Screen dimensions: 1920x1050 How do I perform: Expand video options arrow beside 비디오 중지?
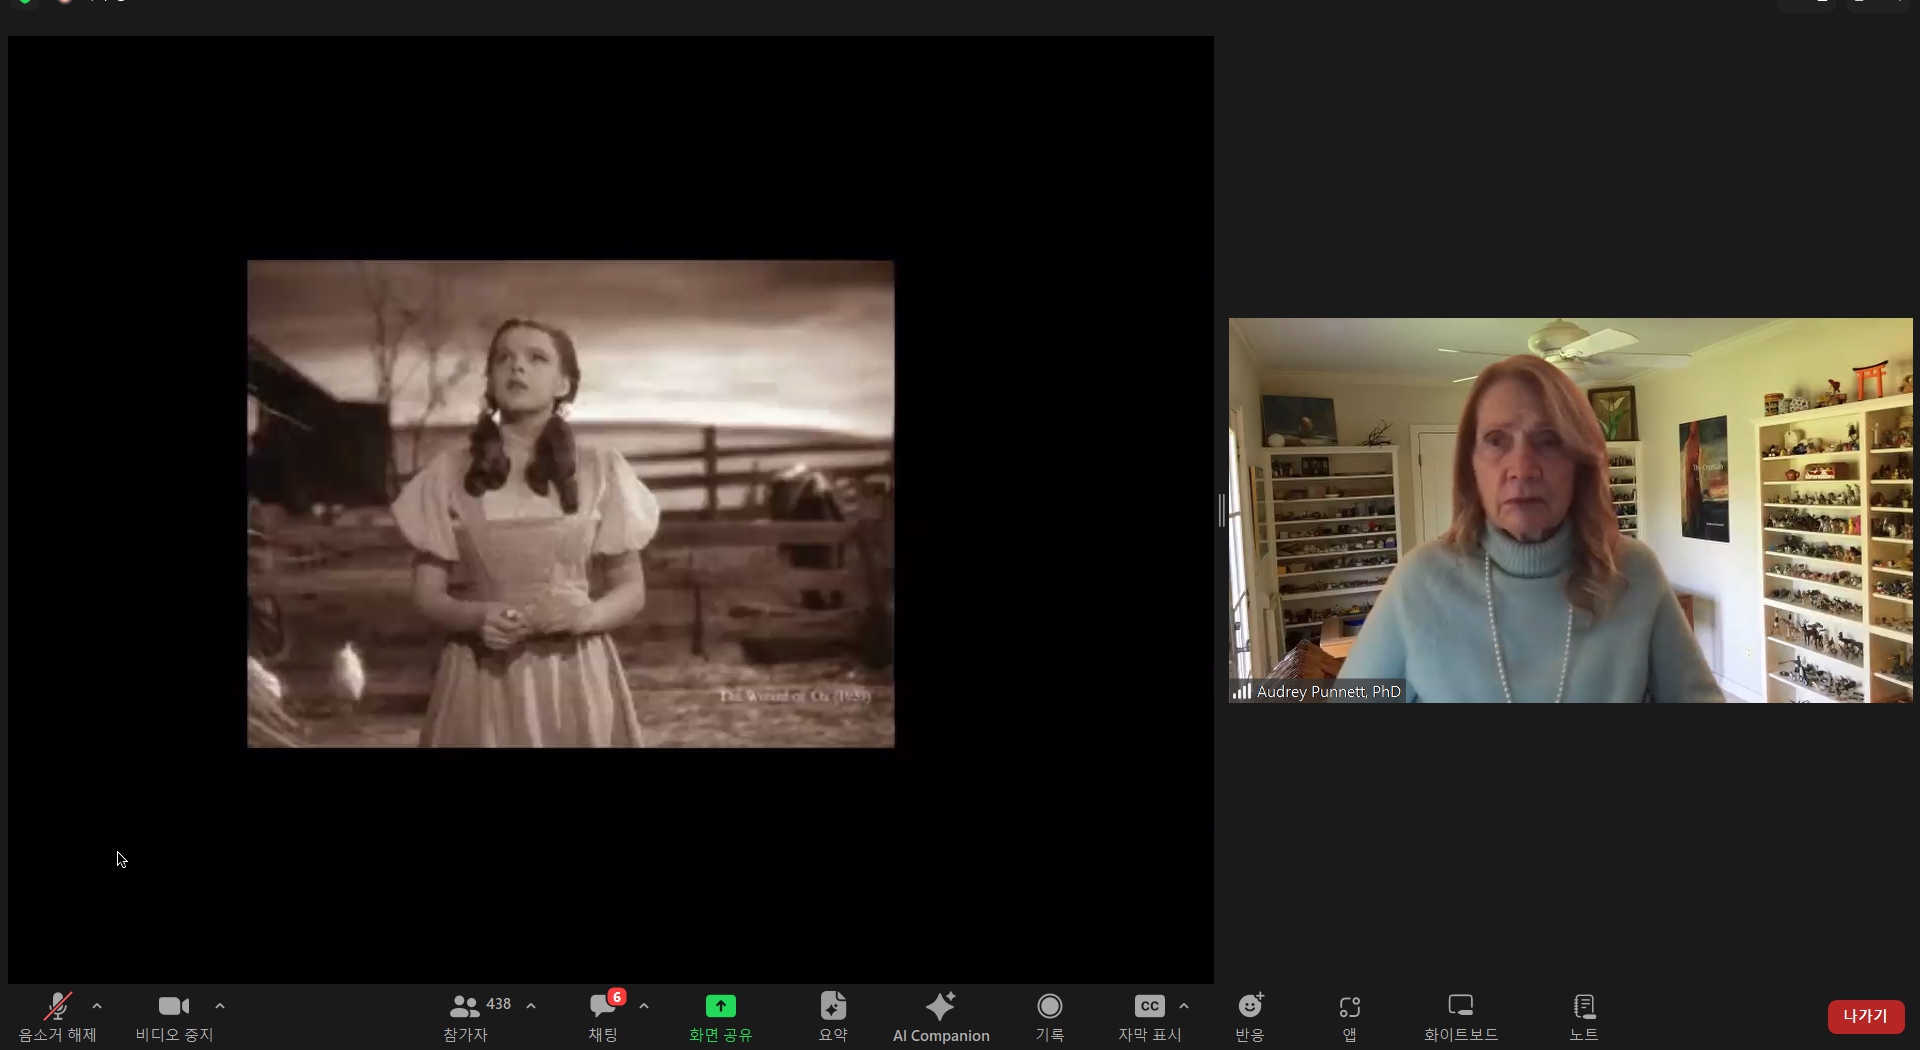220,1006
